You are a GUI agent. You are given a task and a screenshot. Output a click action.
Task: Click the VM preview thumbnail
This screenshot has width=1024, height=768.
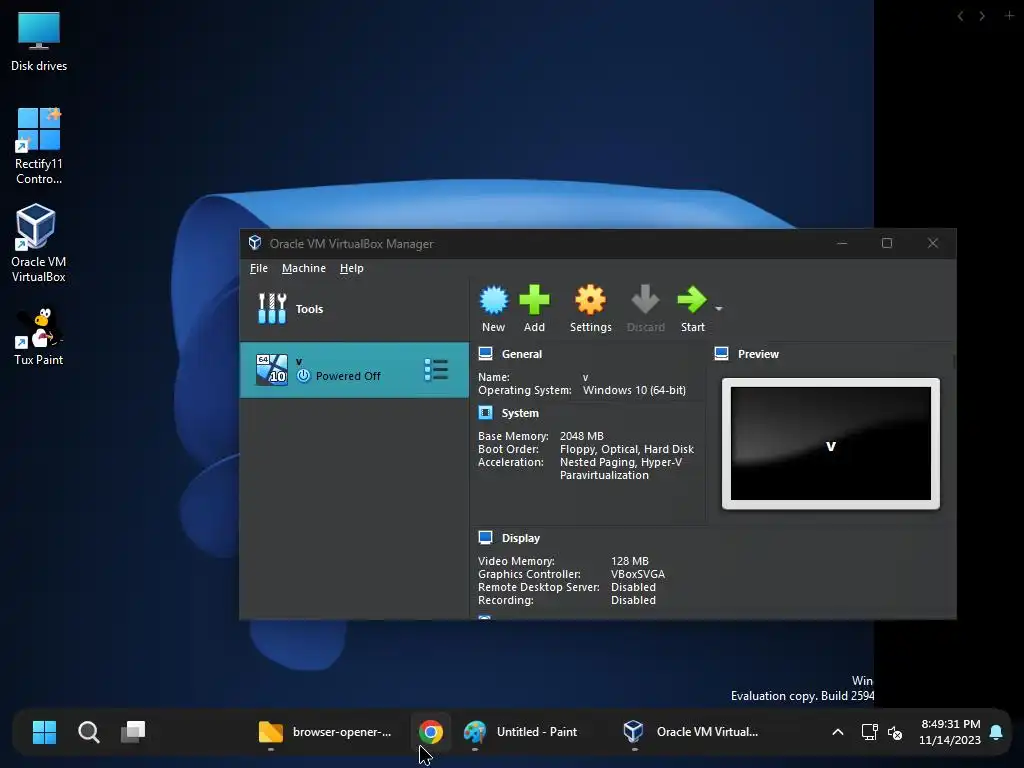831,443
